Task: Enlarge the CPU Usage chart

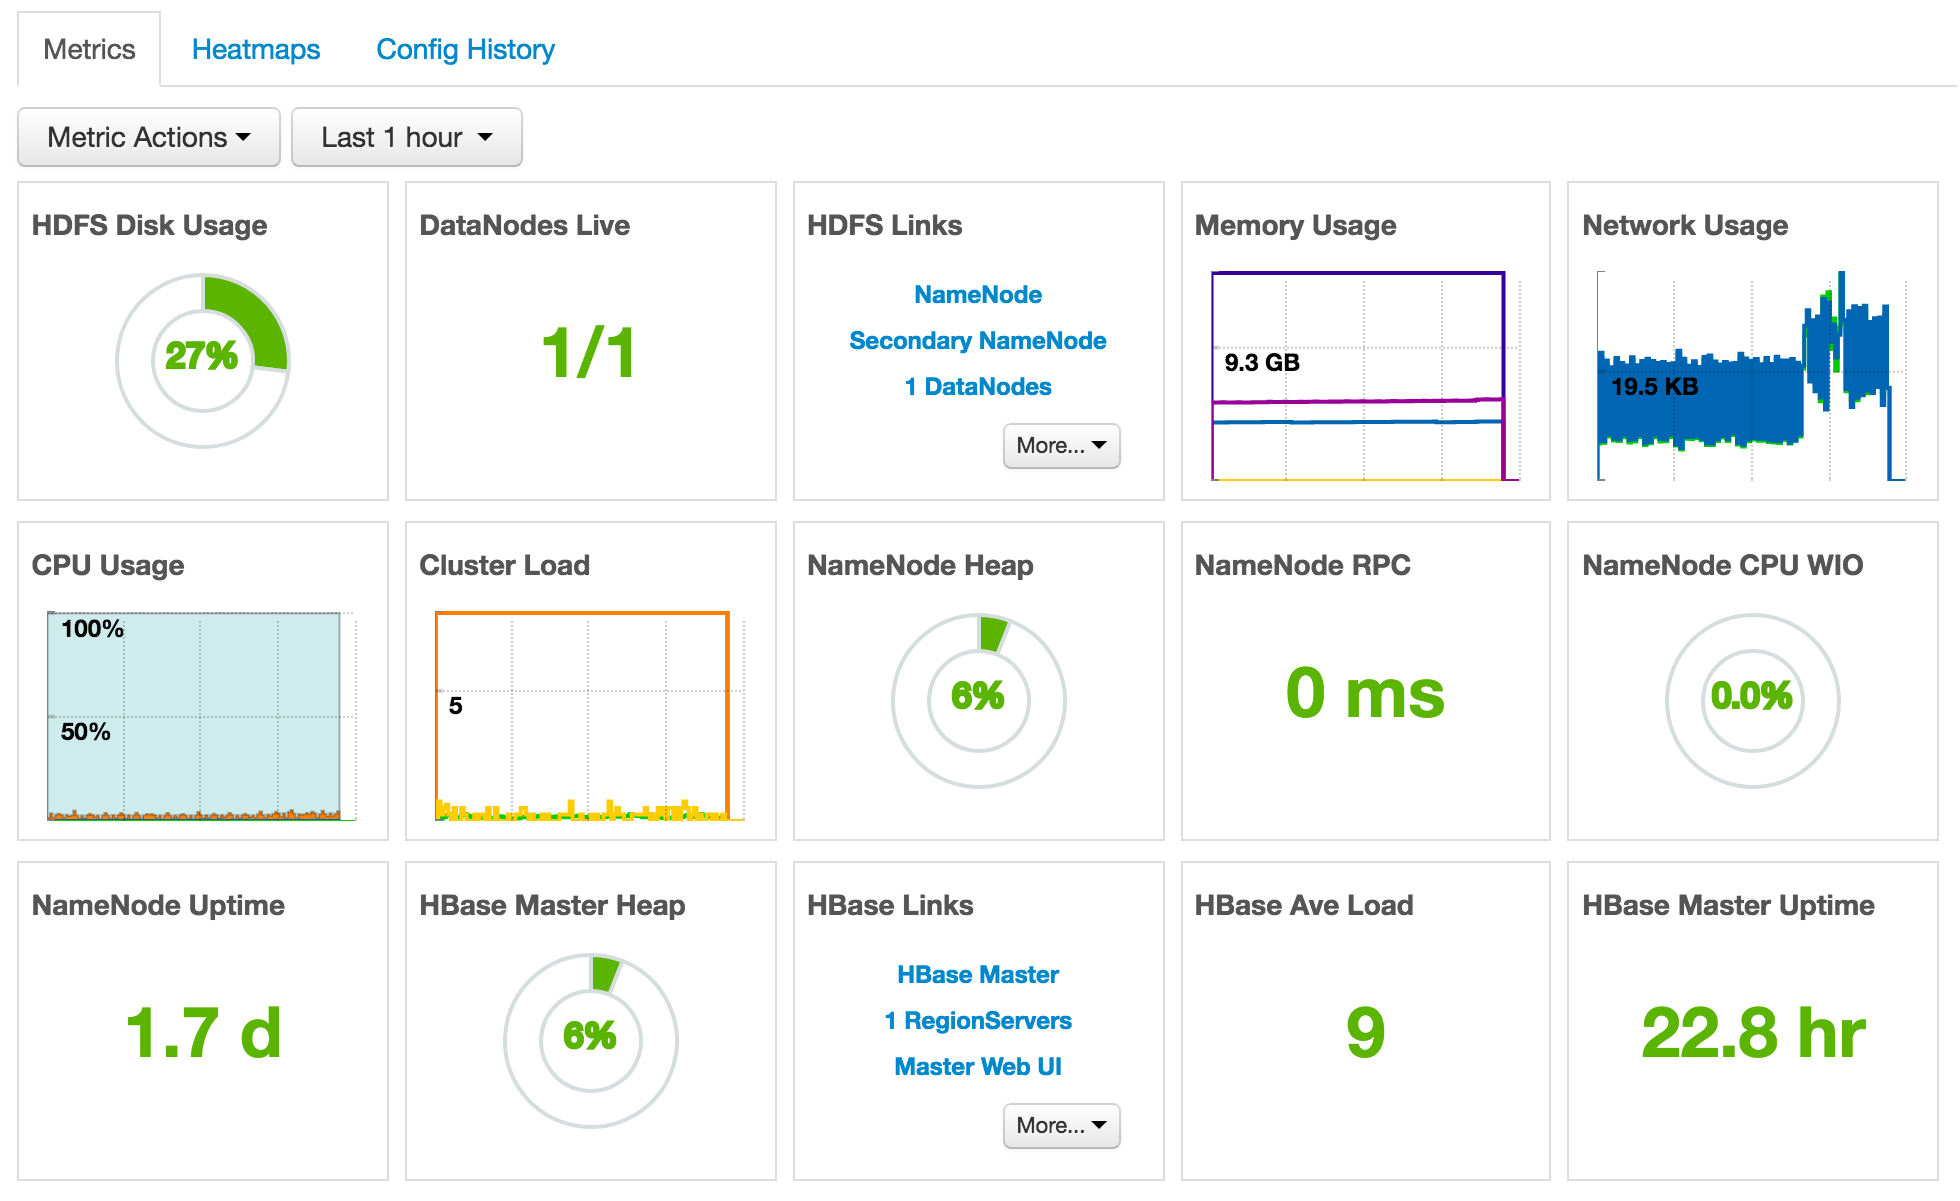Action: click(x=196, y=716)
